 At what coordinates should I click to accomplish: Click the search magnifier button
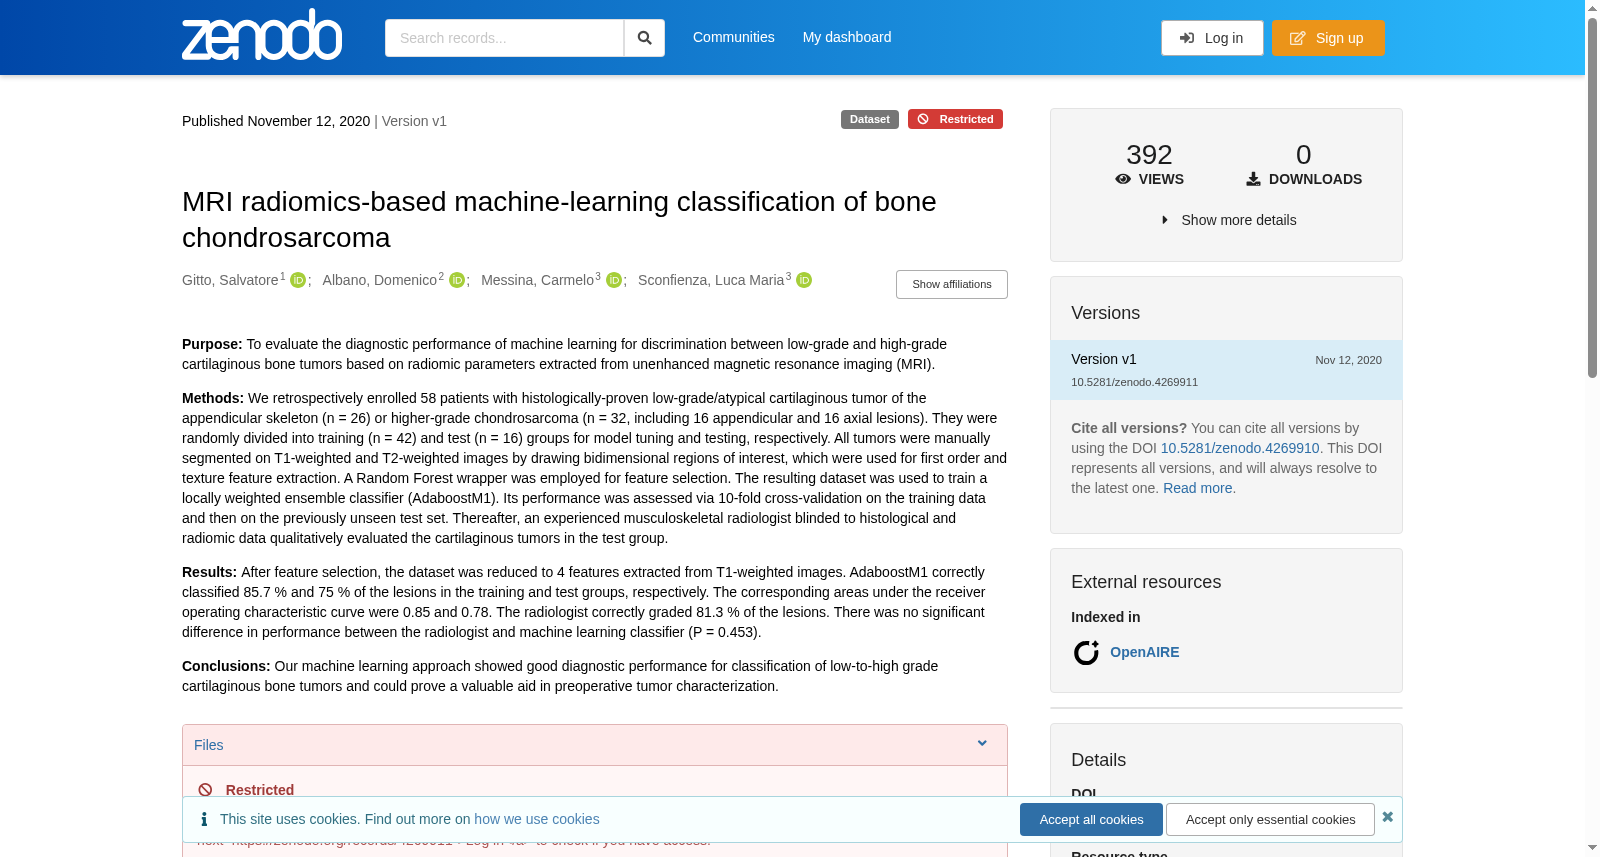[644, 38]
